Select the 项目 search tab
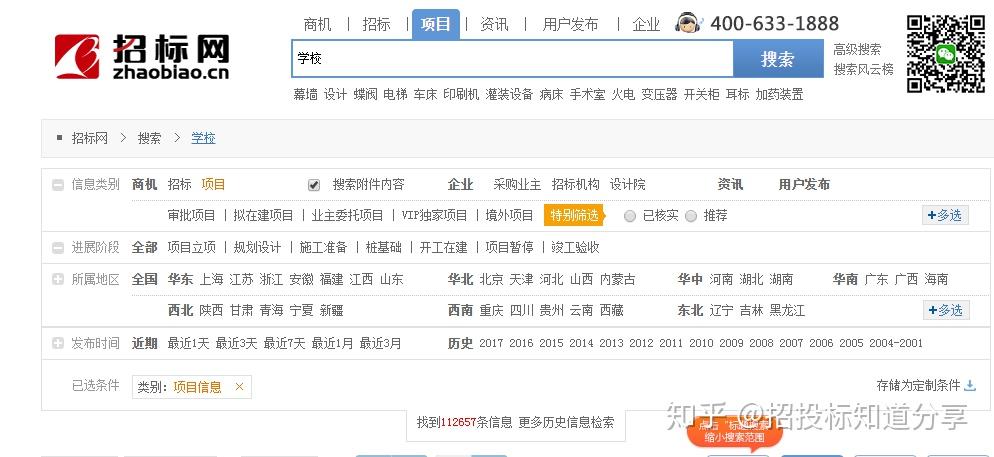 pyautogui.click(x=436, y=25)
